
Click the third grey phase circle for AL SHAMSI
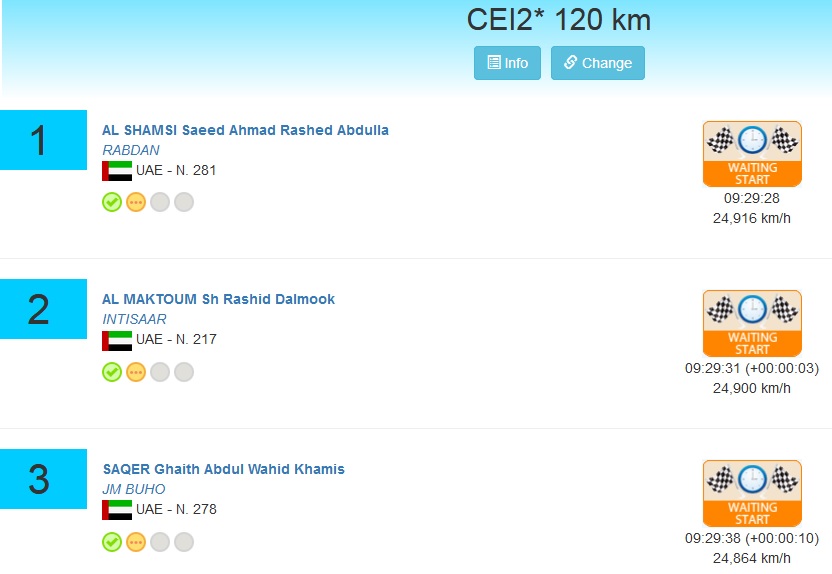160,202
